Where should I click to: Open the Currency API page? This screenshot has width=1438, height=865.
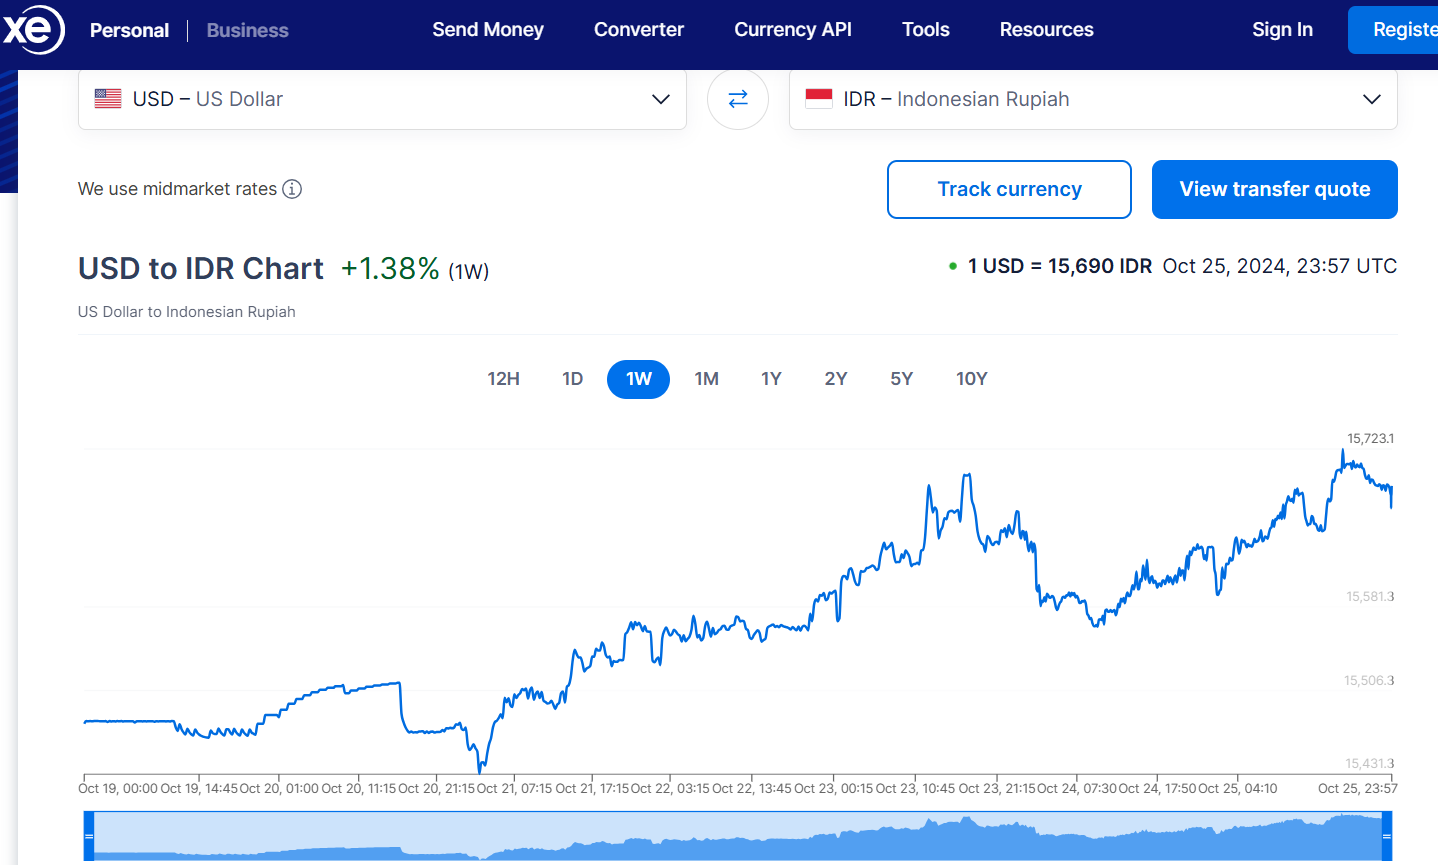click(793, 30)
